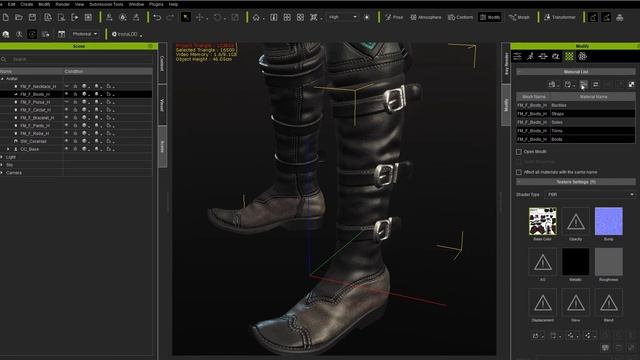Toggle visibility of CC_Base row

[67, 149]
